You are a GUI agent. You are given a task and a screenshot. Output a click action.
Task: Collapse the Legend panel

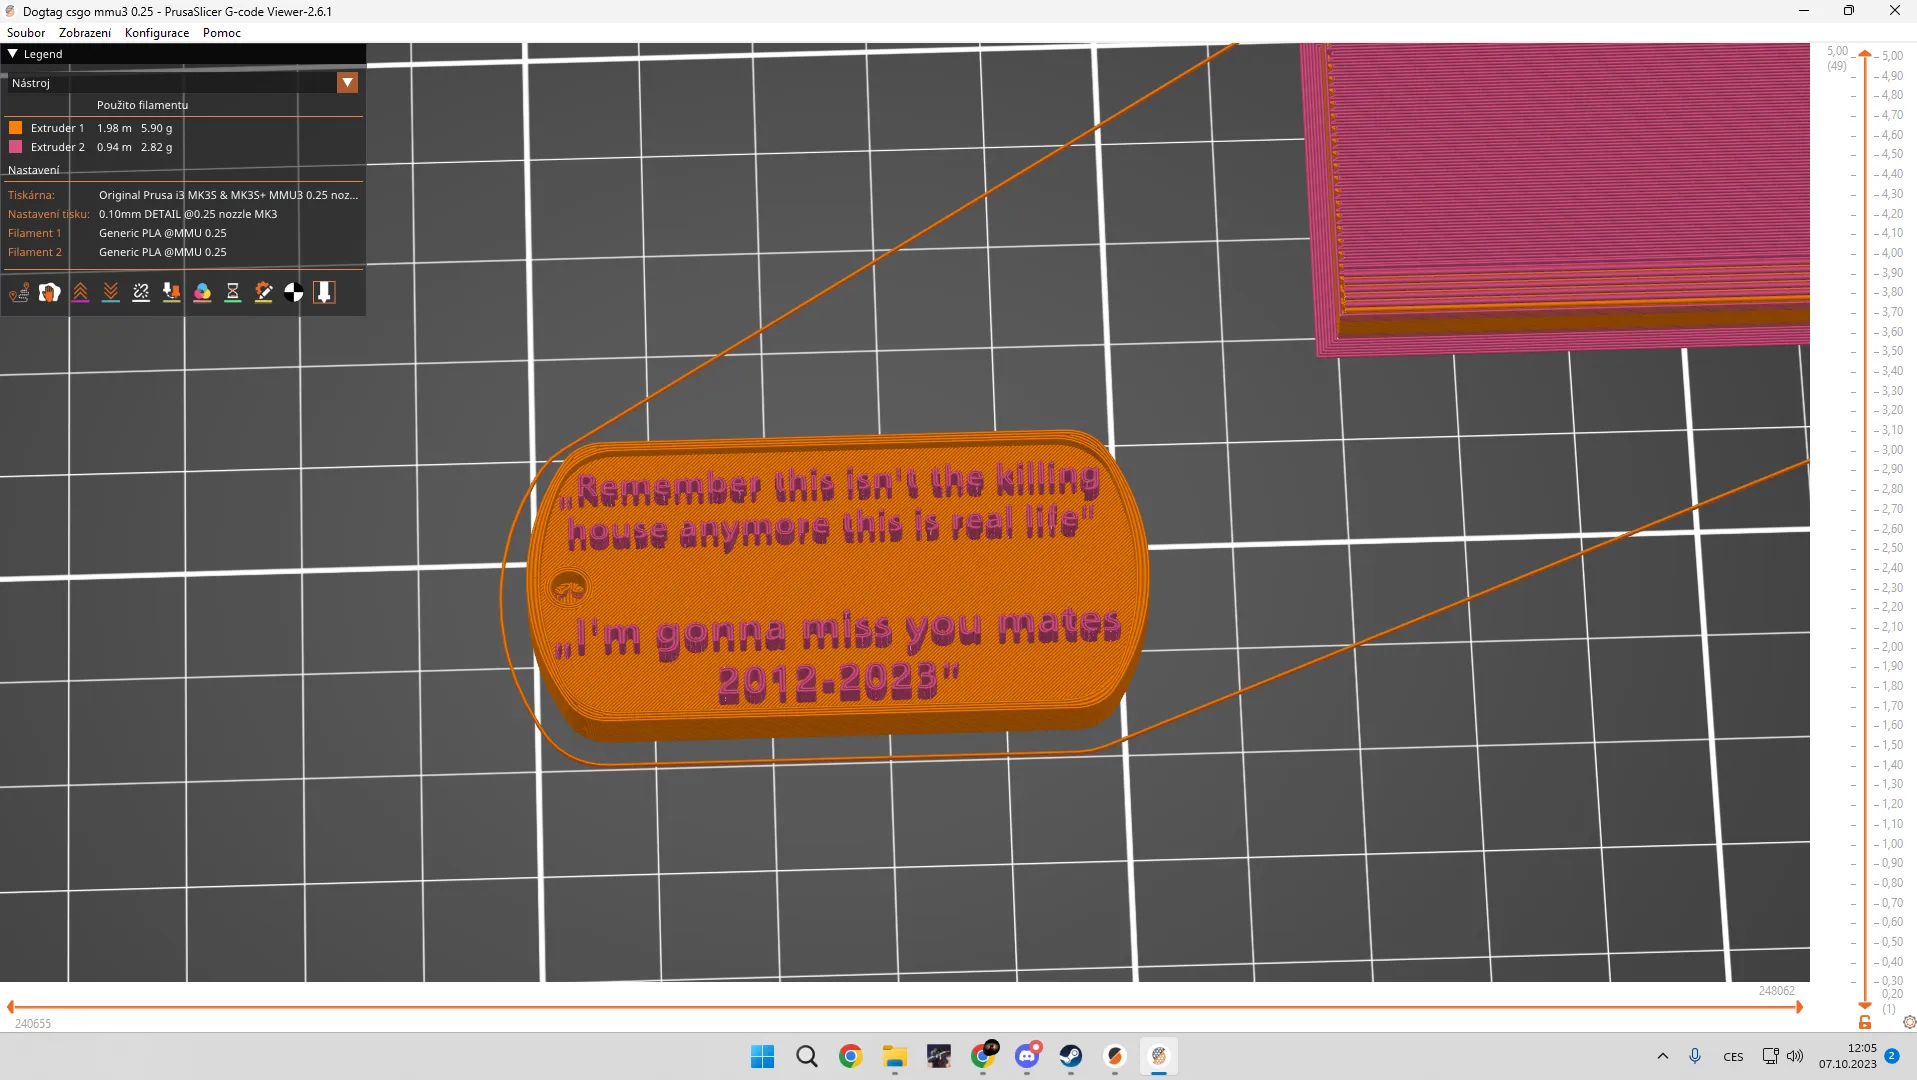pos(13,54)
